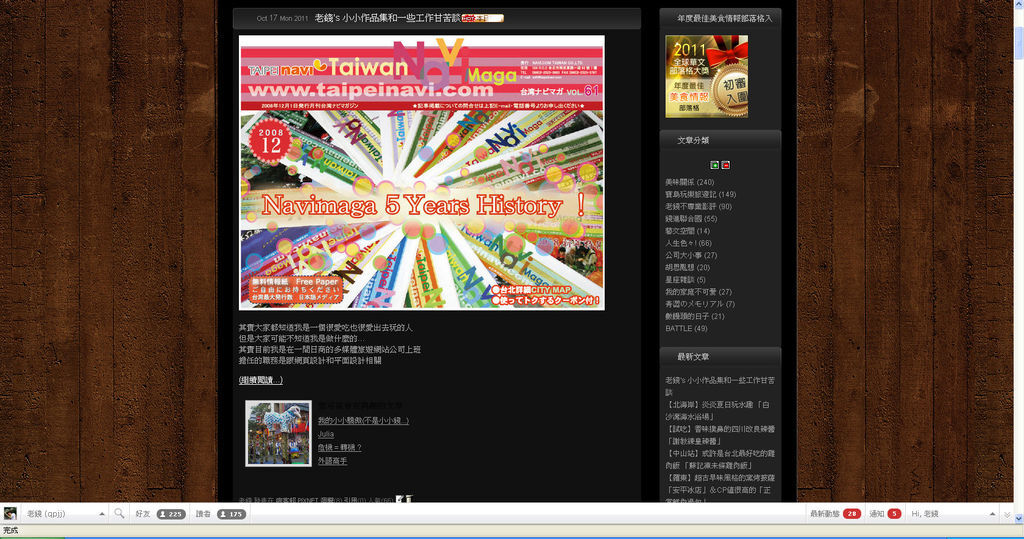This screenshot has height=539, width=1024.
Task: Open related post 外語高手
Action: tap(332, 461)
